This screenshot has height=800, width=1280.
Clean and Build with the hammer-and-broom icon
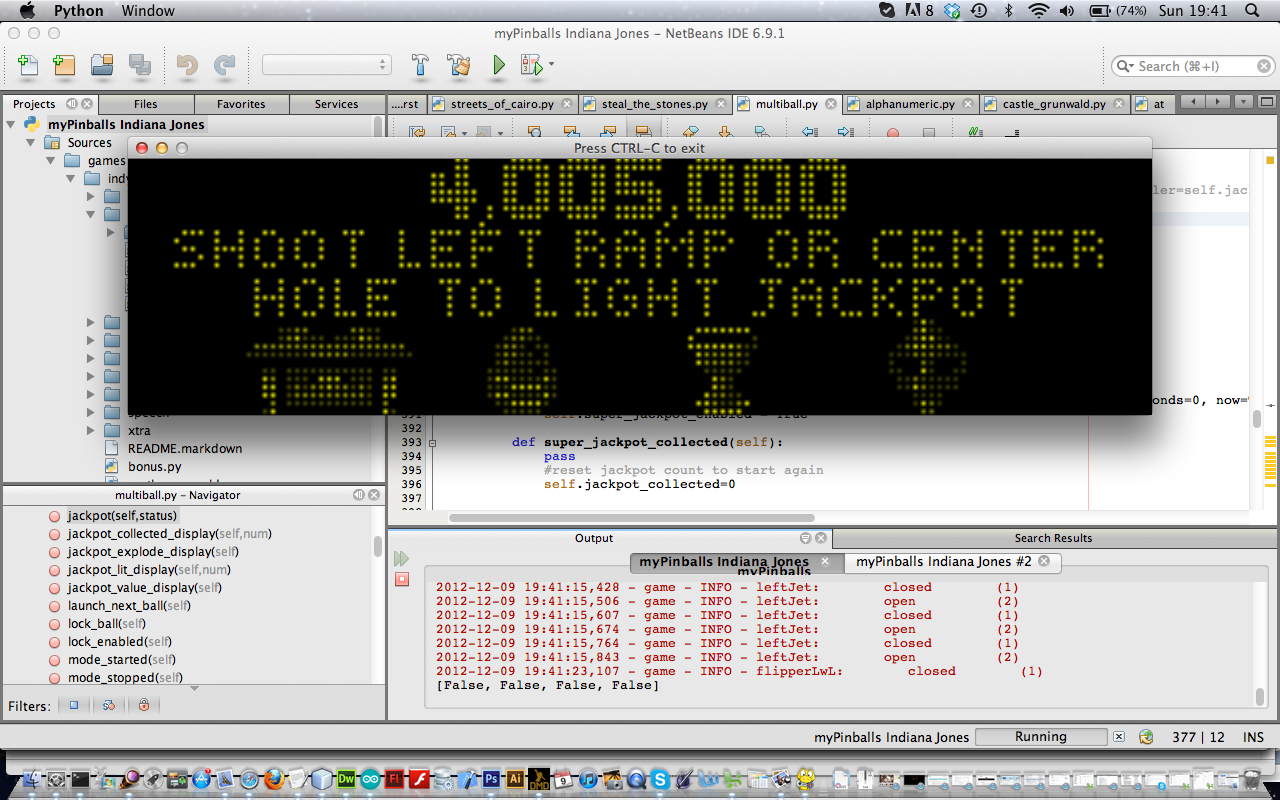(x=459, y=66)
